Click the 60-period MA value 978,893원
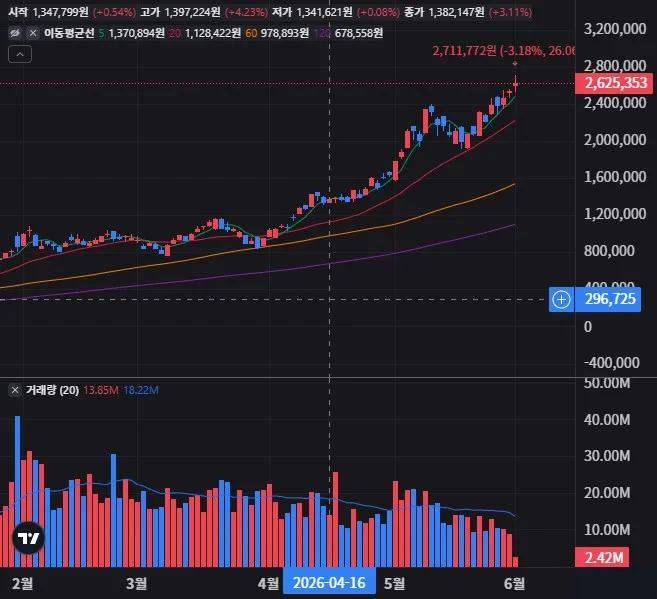Screen dimensions: 657x599 click(285, 33)
